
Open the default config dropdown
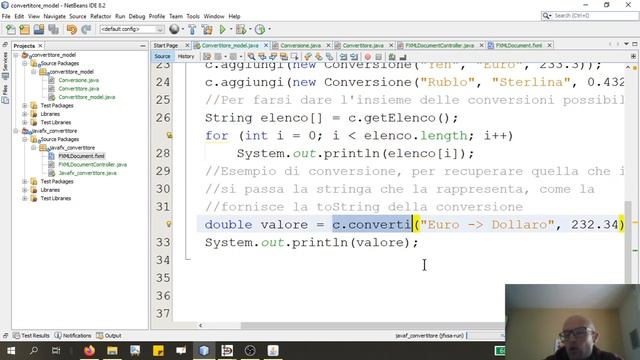(132, 29)
